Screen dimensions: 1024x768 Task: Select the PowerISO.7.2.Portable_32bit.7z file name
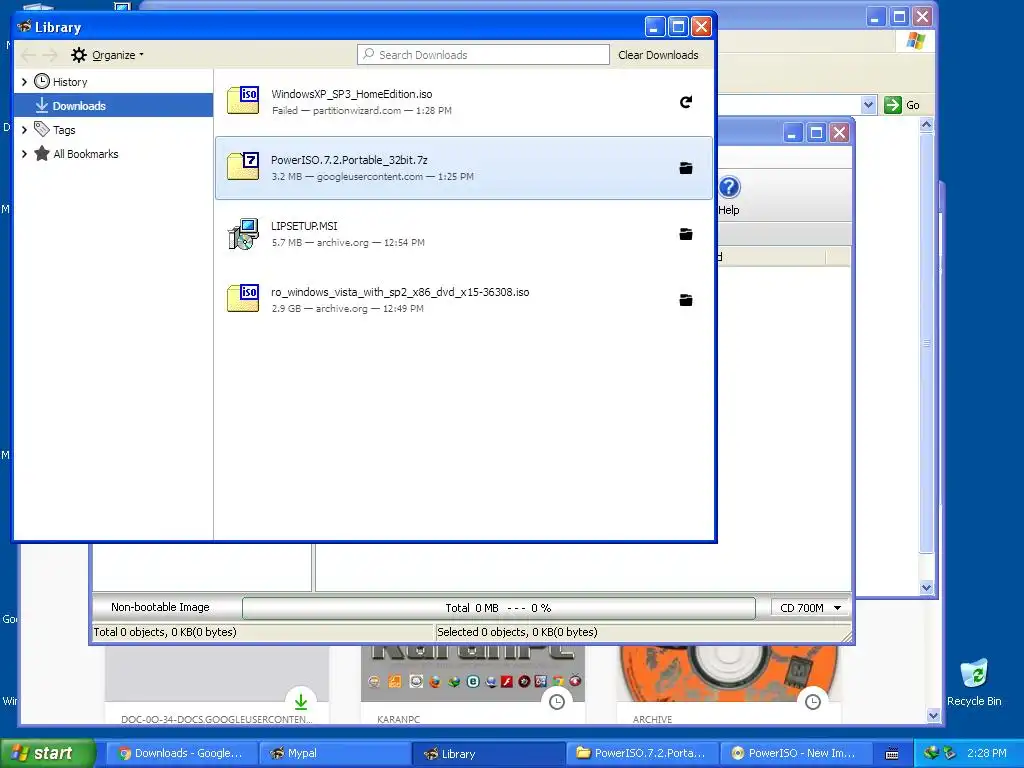click(349, 160)
